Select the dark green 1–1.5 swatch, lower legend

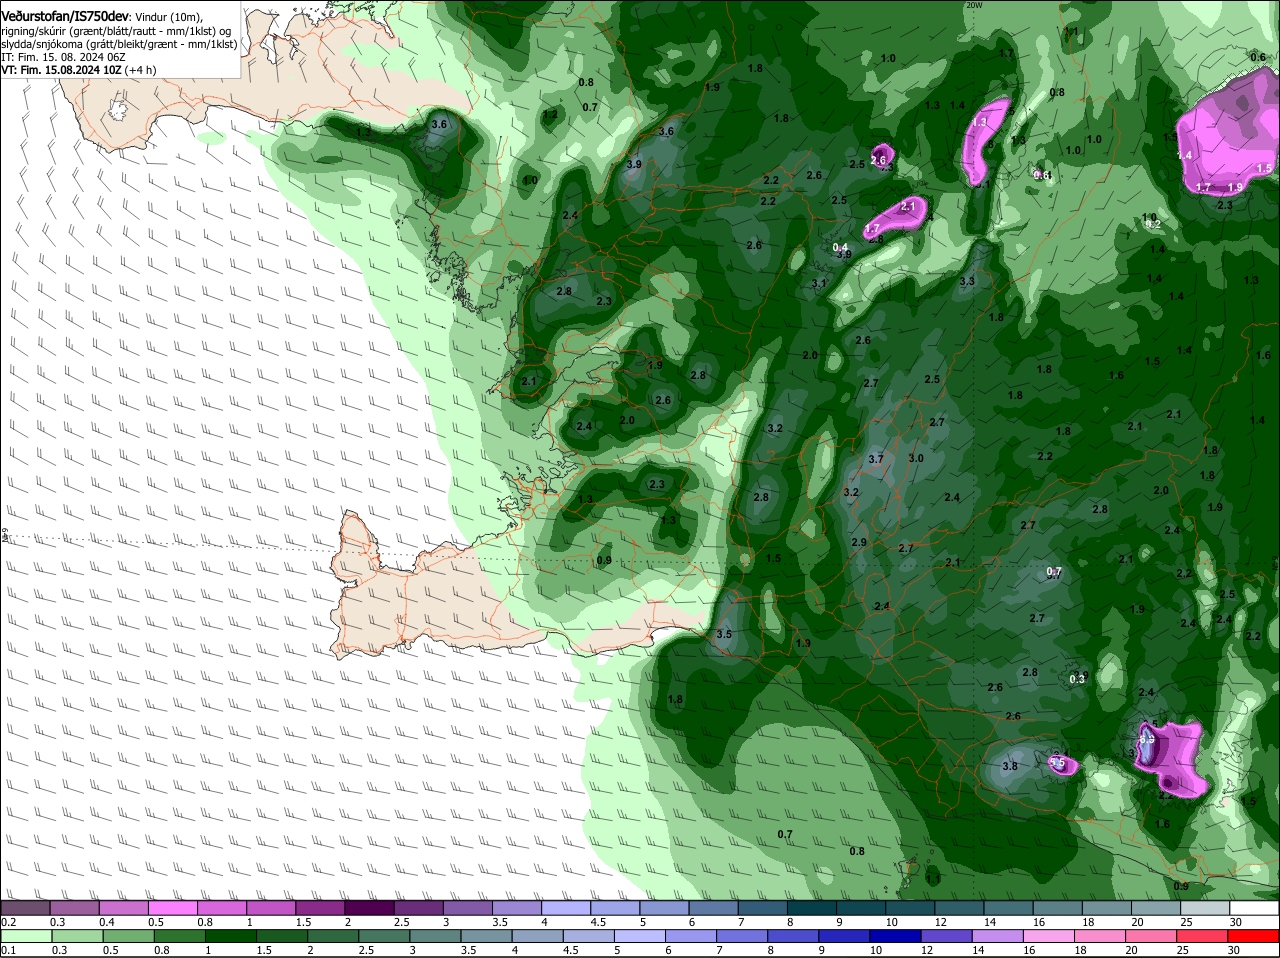click(x=230, y=936)
